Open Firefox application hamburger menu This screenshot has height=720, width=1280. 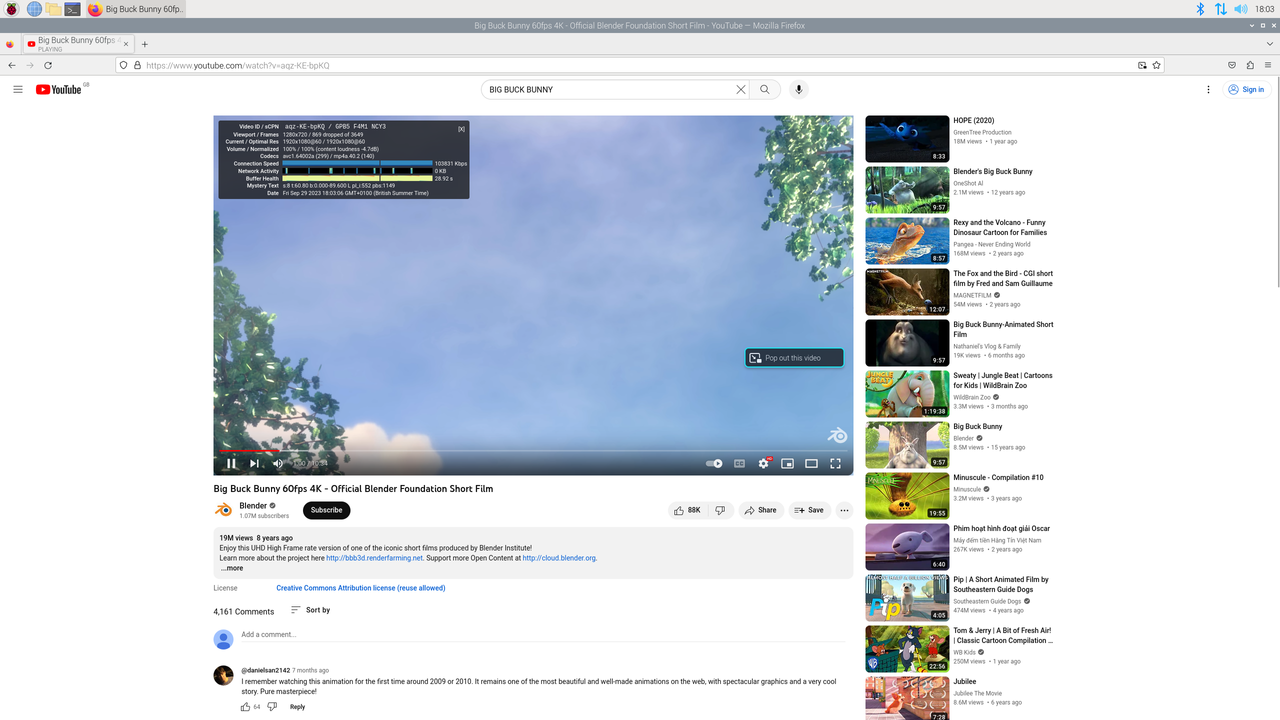pos(1268,65)
